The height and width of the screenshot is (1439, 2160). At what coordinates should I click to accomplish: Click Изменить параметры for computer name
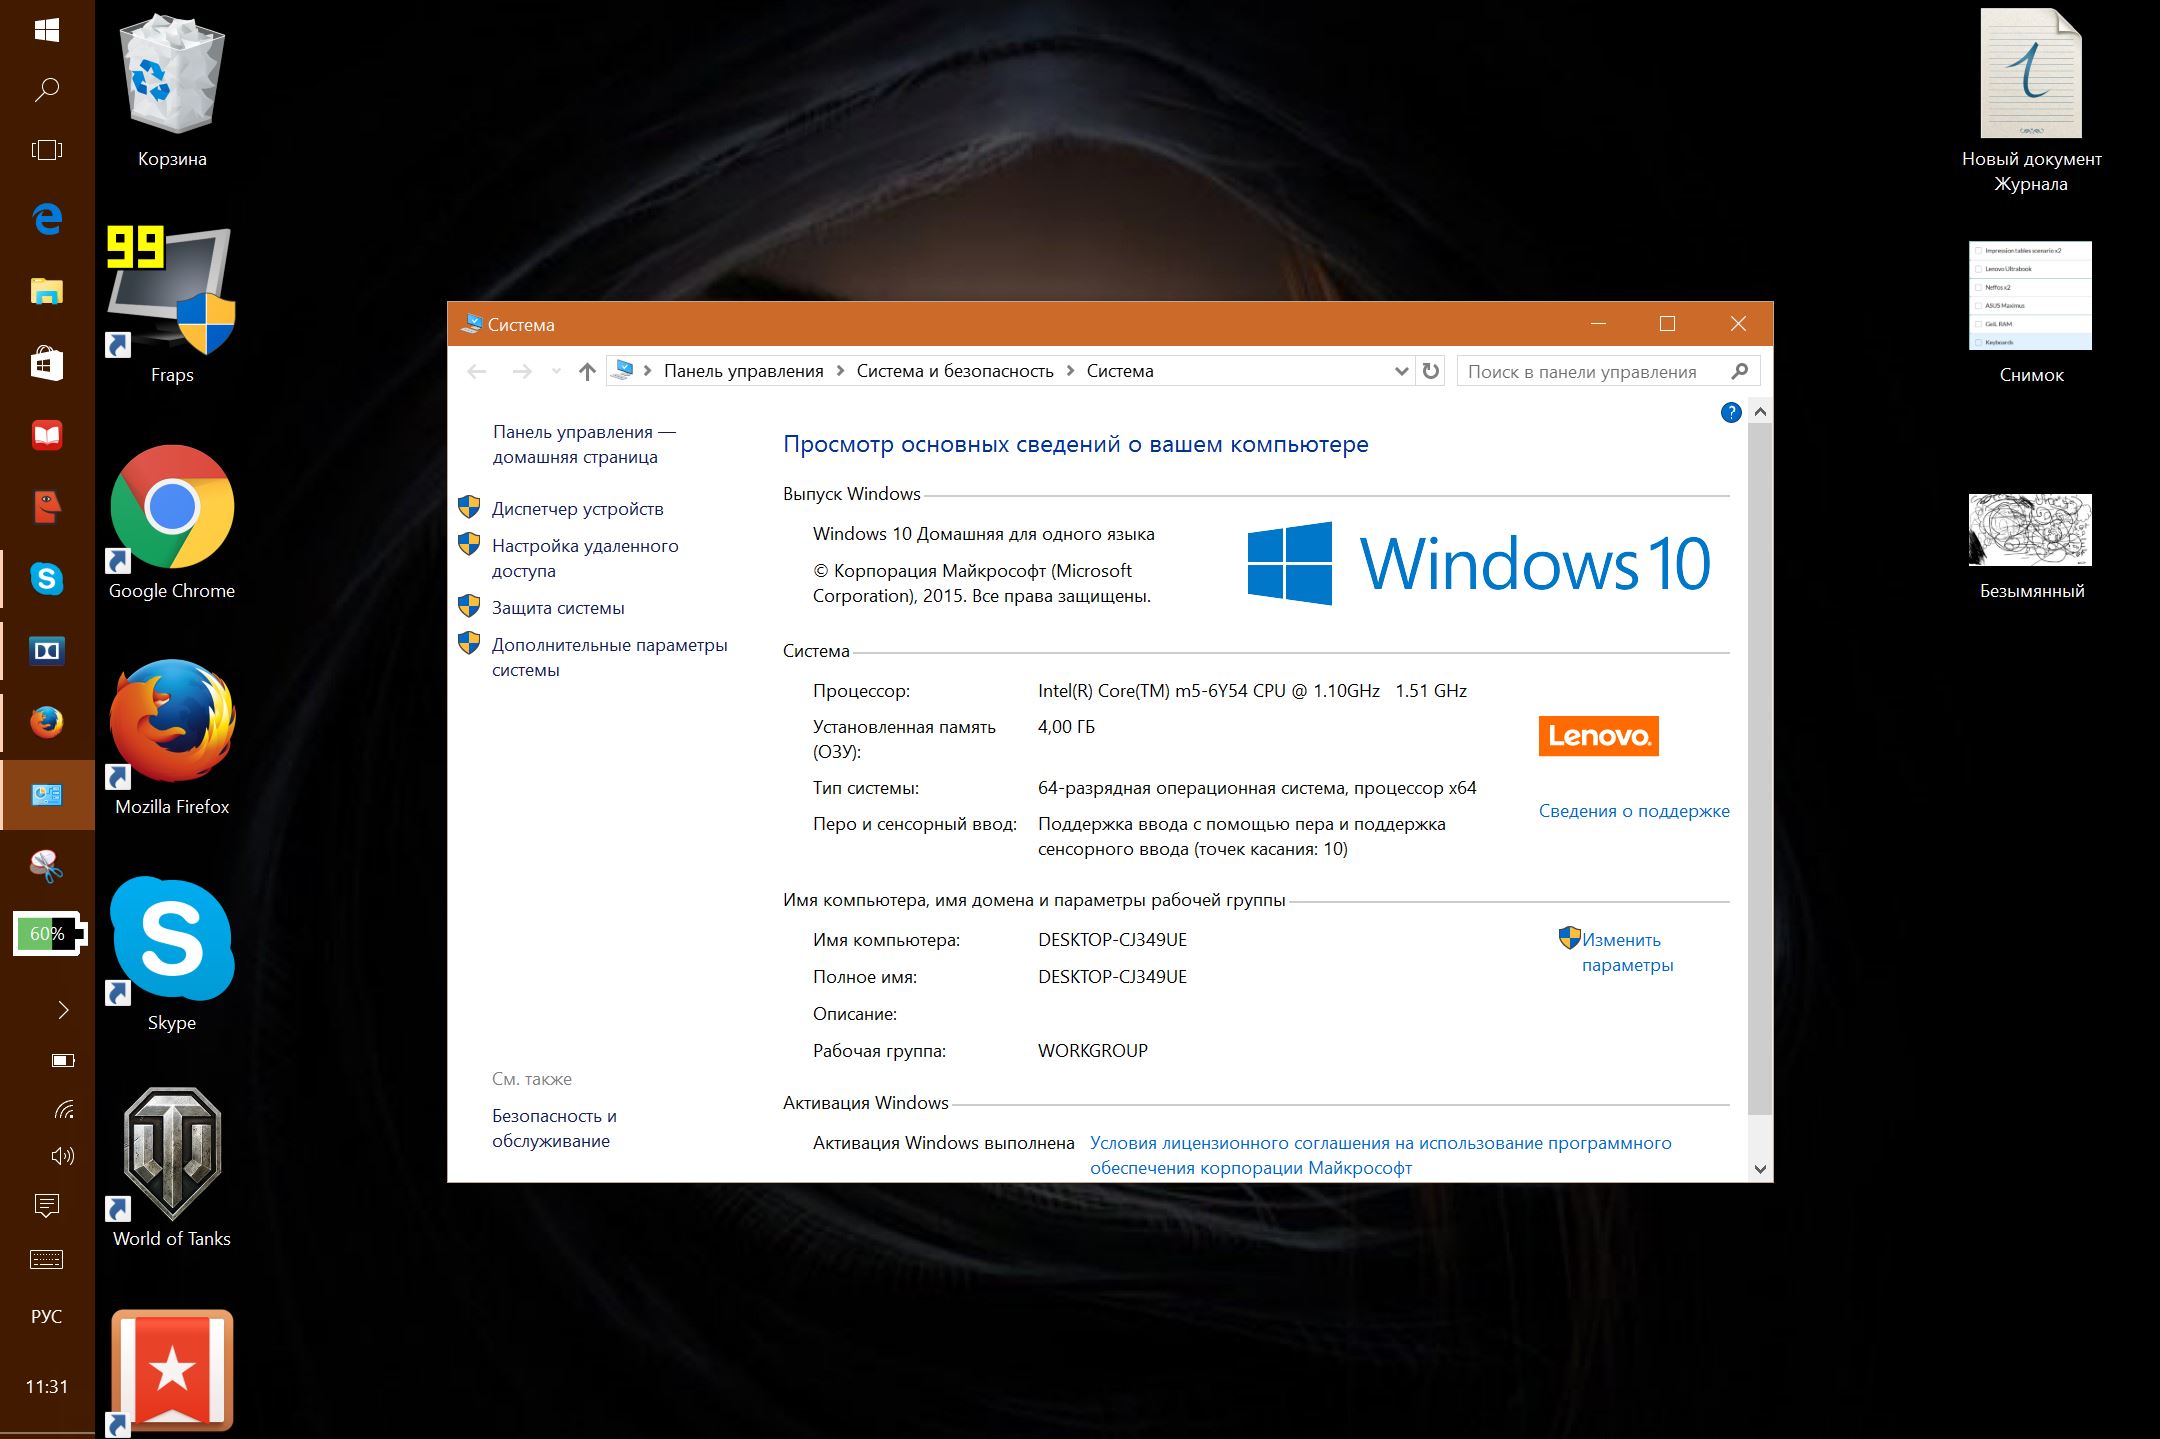click(1626, 952)
